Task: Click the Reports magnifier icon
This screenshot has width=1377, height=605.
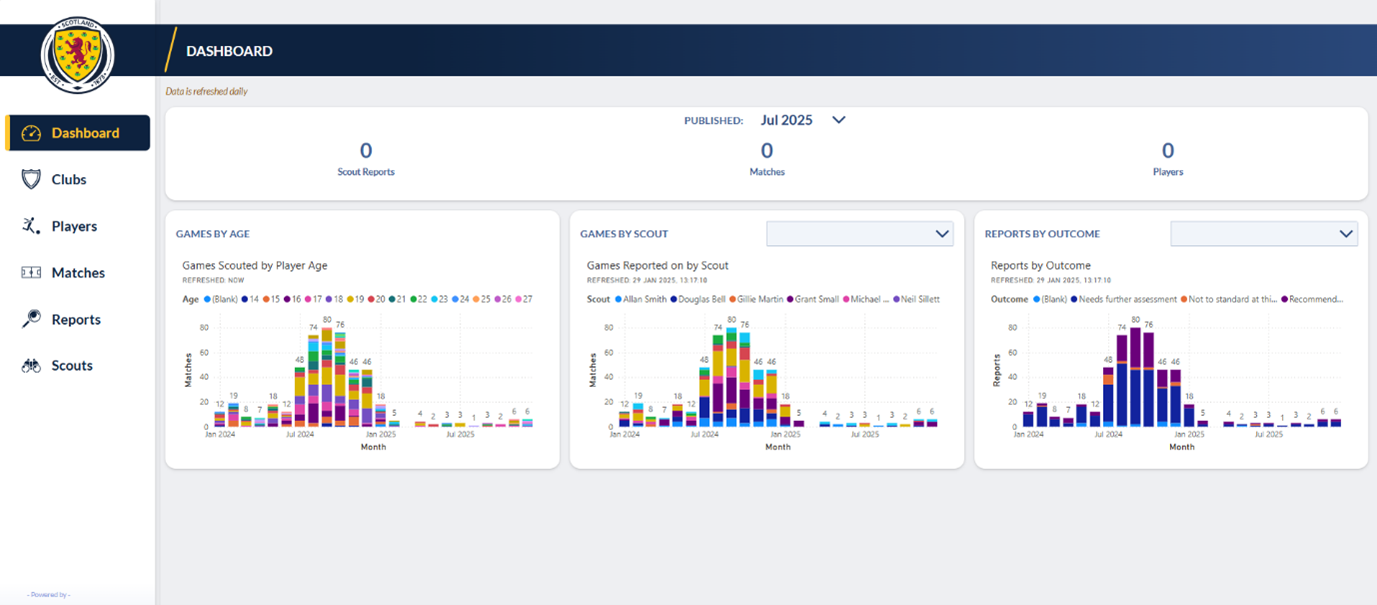Action: [31, 320]
